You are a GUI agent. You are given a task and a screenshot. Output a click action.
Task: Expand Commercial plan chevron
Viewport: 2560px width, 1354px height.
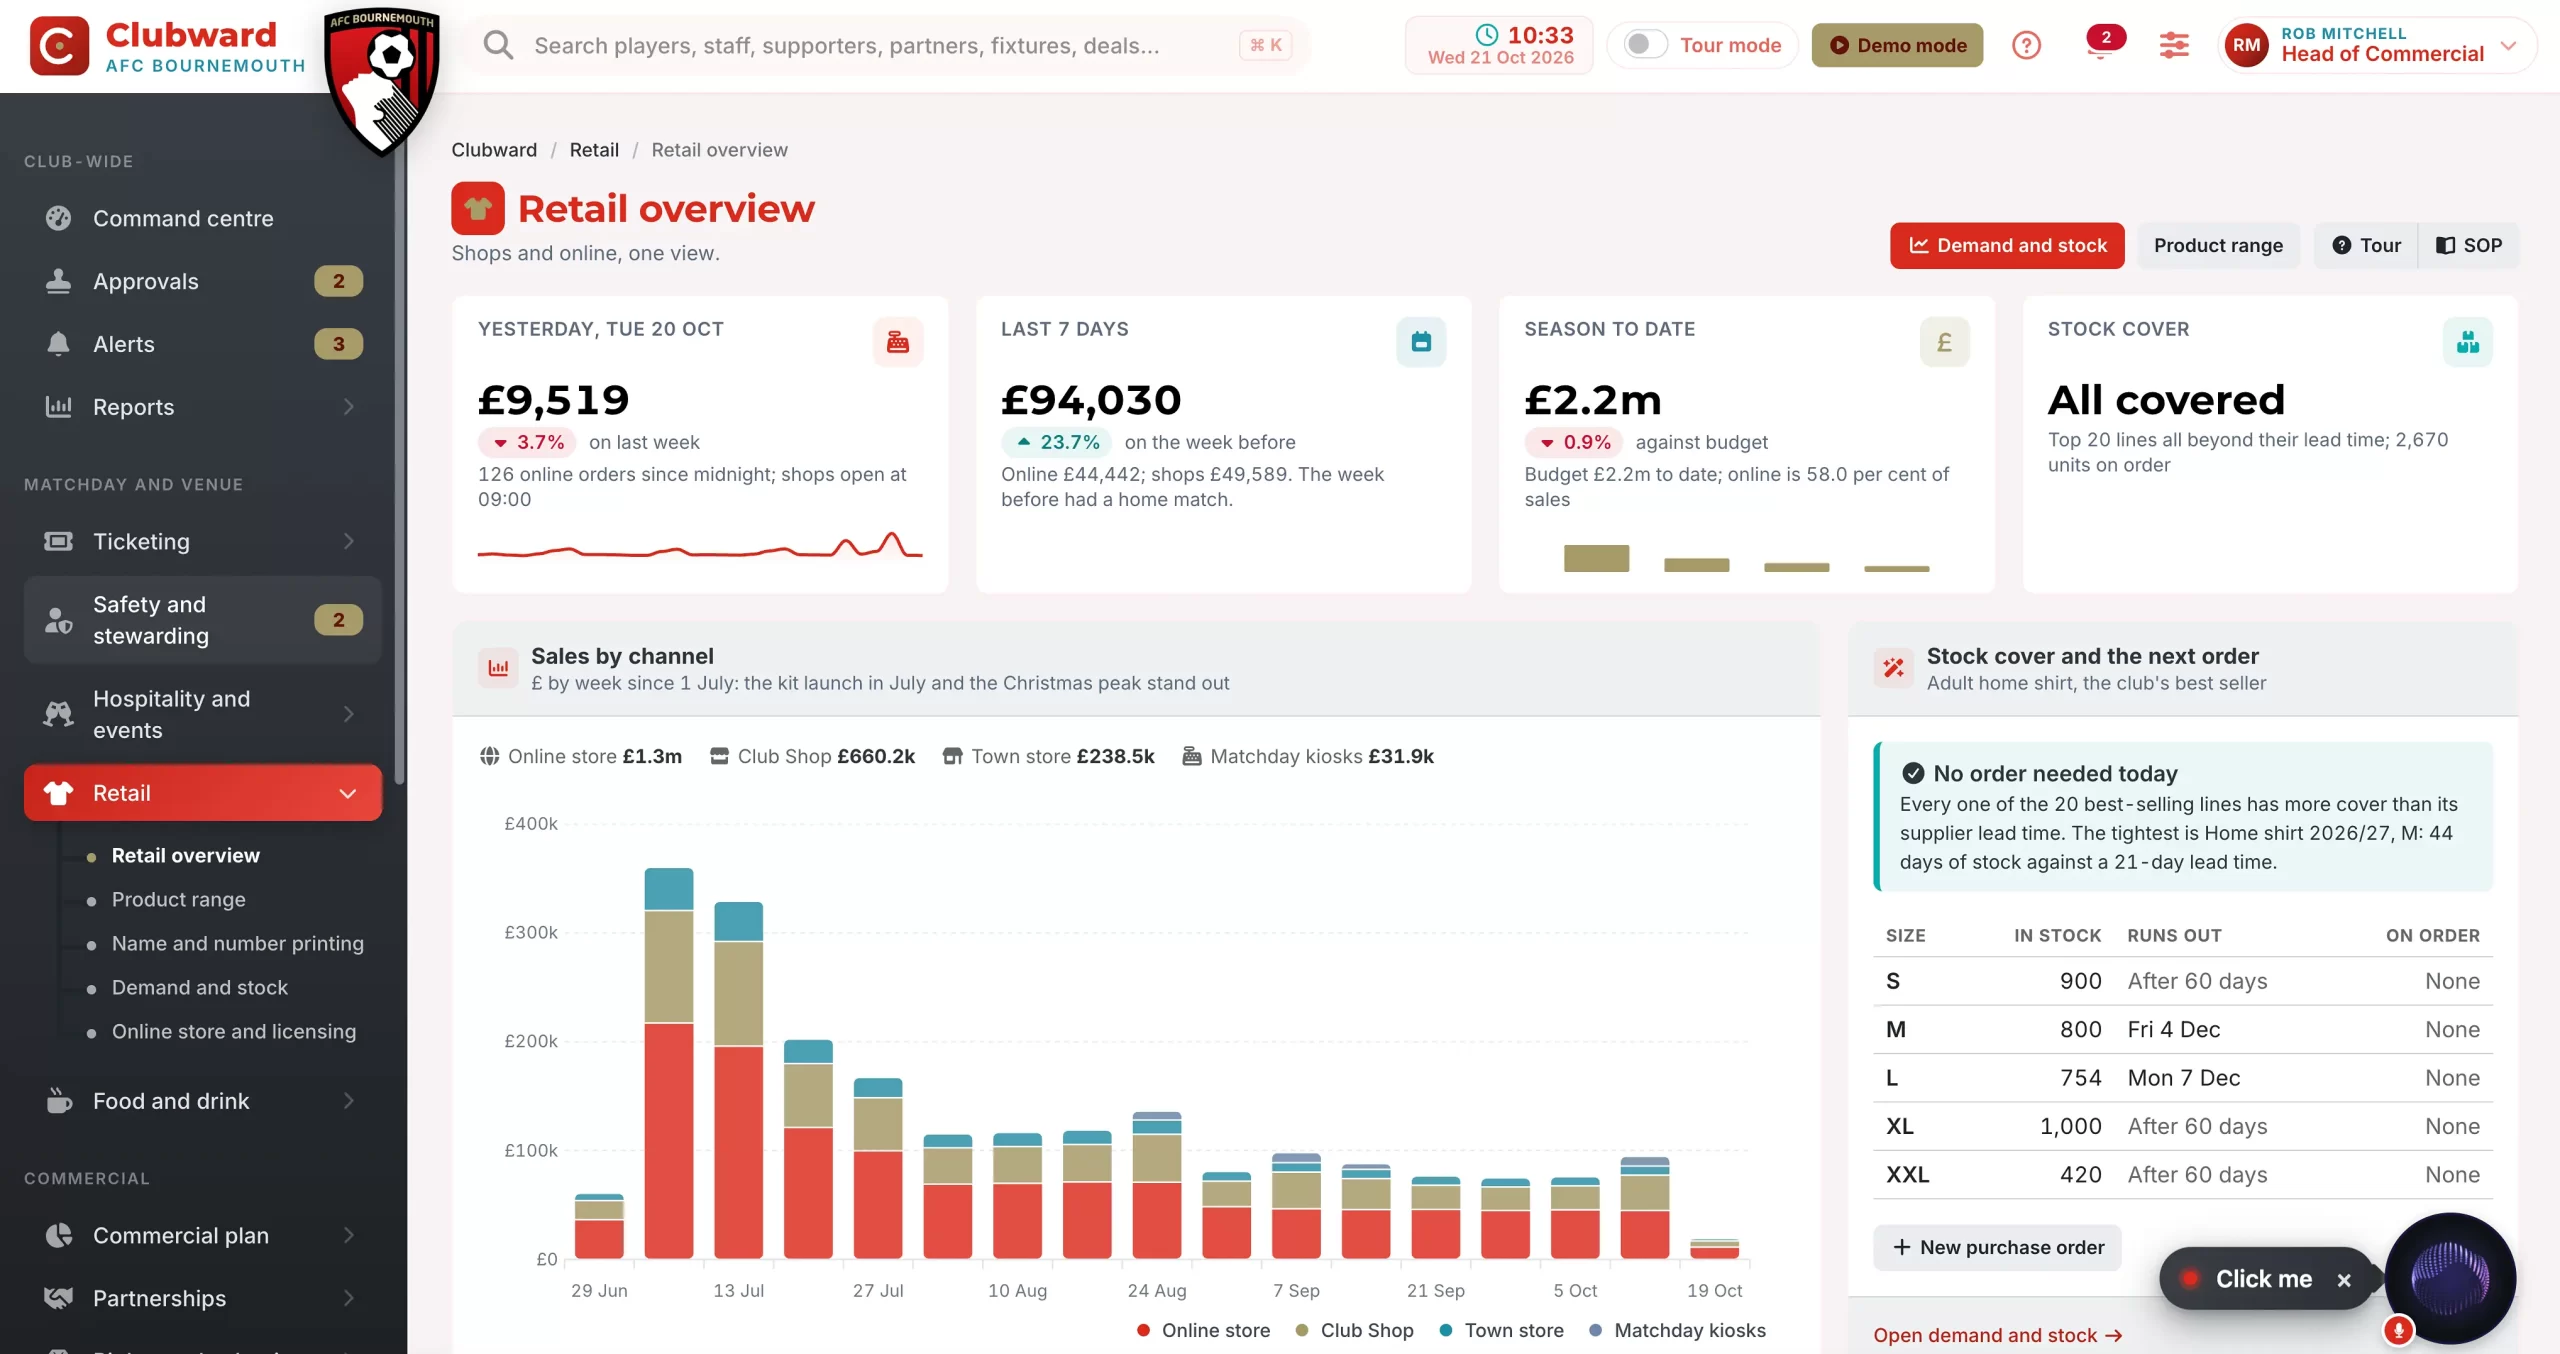[x=348, y=1235]
